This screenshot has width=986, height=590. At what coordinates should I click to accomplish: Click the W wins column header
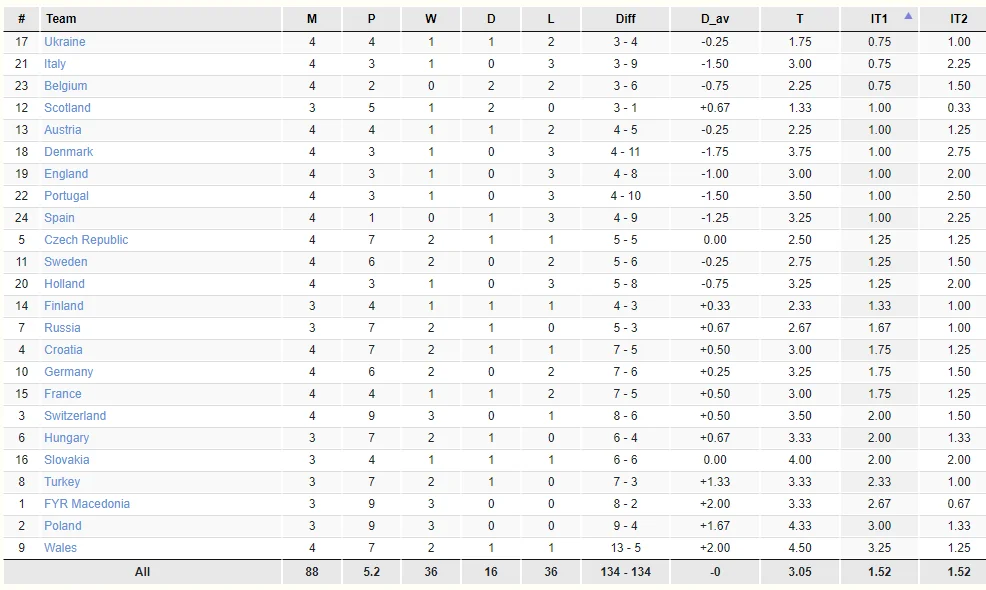(430, 19)
